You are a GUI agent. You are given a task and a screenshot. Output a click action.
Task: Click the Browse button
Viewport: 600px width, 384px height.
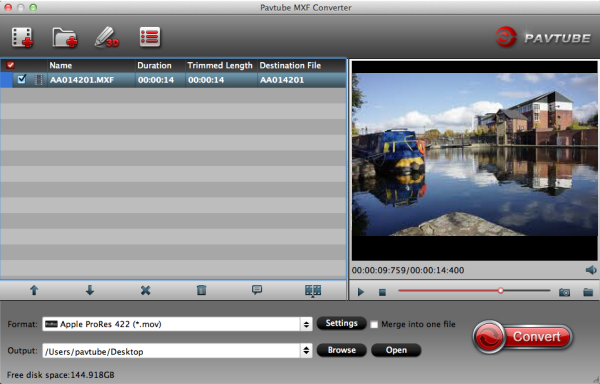point(341,350)
